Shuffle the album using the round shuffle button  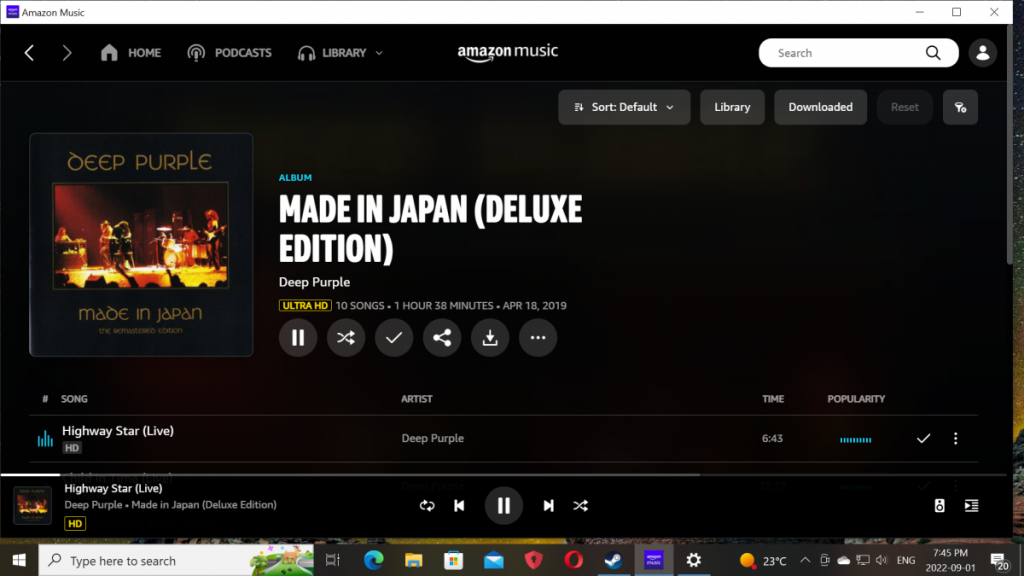345,338
